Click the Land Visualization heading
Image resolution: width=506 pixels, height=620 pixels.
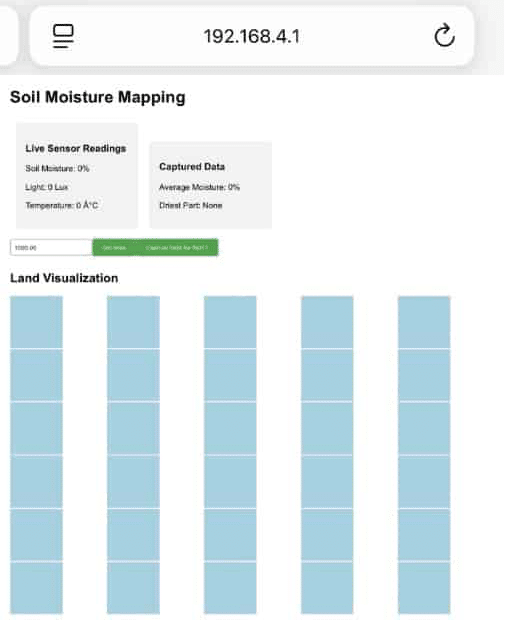point(64,278)
